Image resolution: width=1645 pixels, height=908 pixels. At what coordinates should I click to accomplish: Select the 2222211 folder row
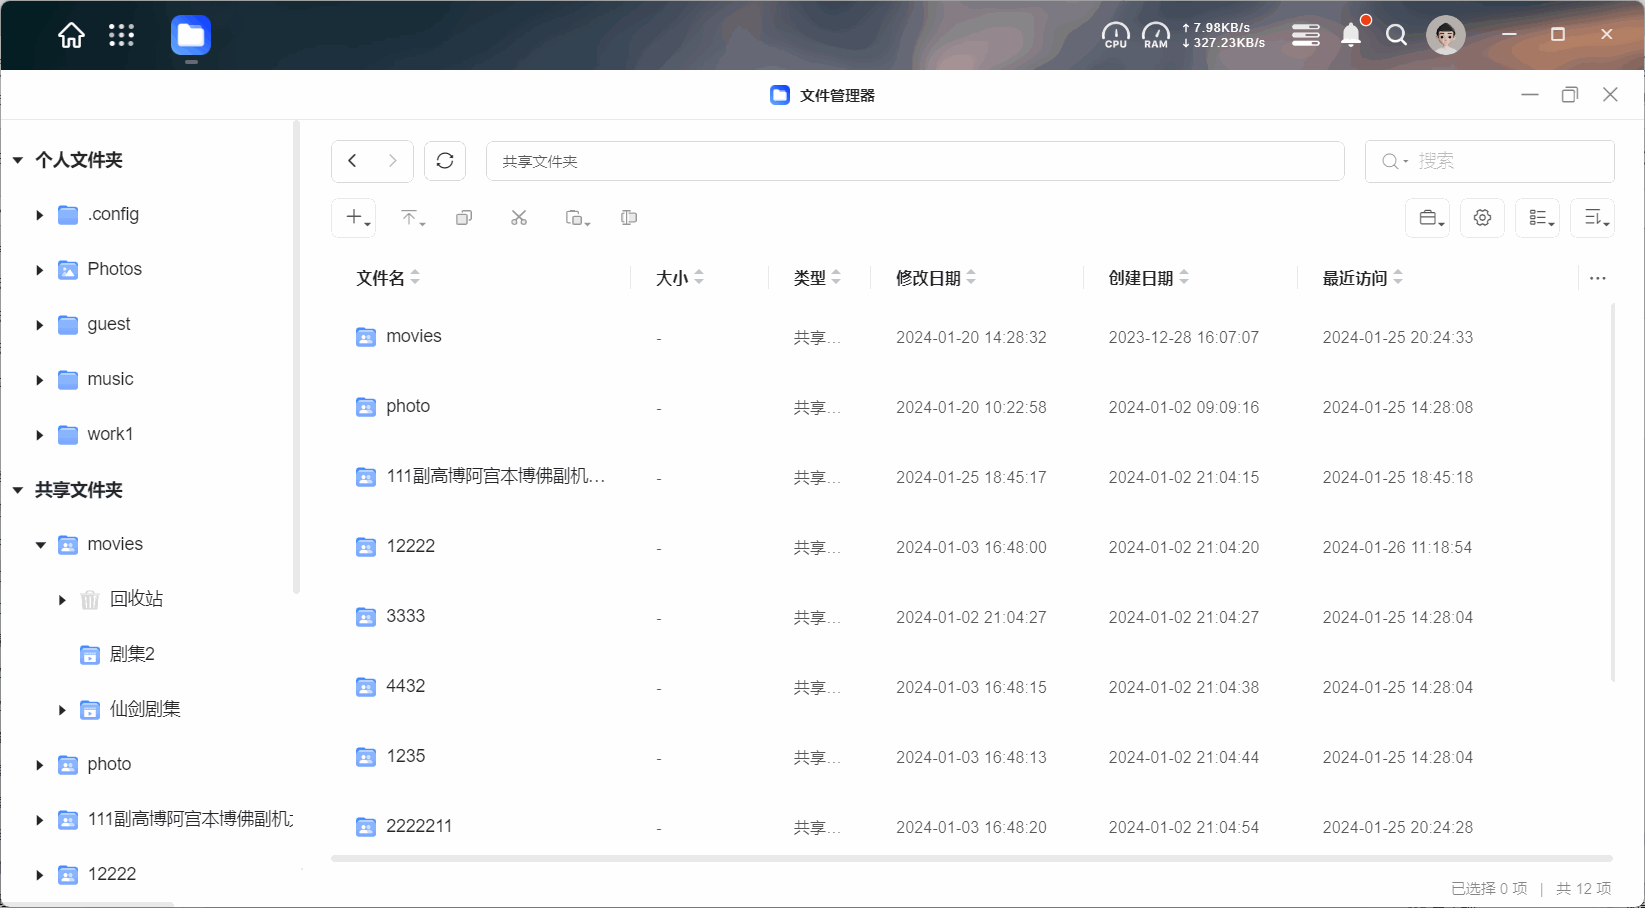tap(970, 827)
